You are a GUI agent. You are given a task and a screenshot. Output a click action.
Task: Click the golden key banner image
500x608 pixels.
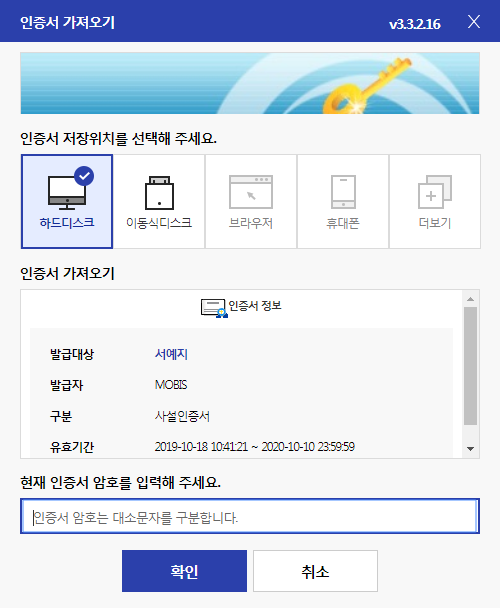pyautogui.click(x=250, y=83)
